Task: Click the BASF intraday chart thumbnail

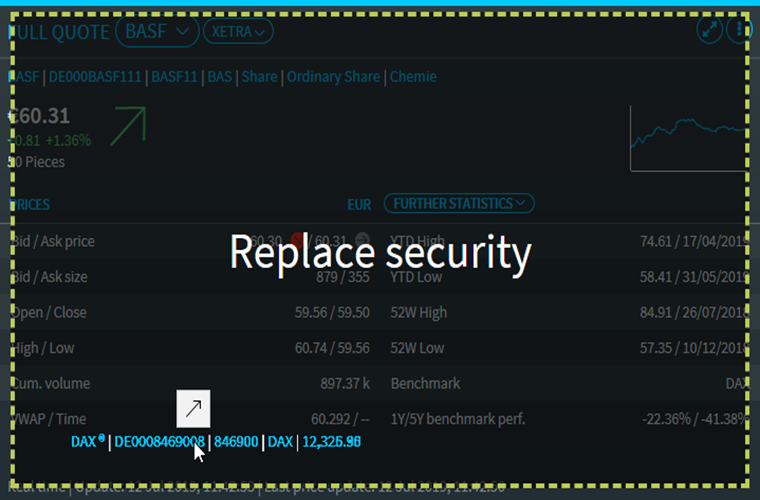Action: 688,140
